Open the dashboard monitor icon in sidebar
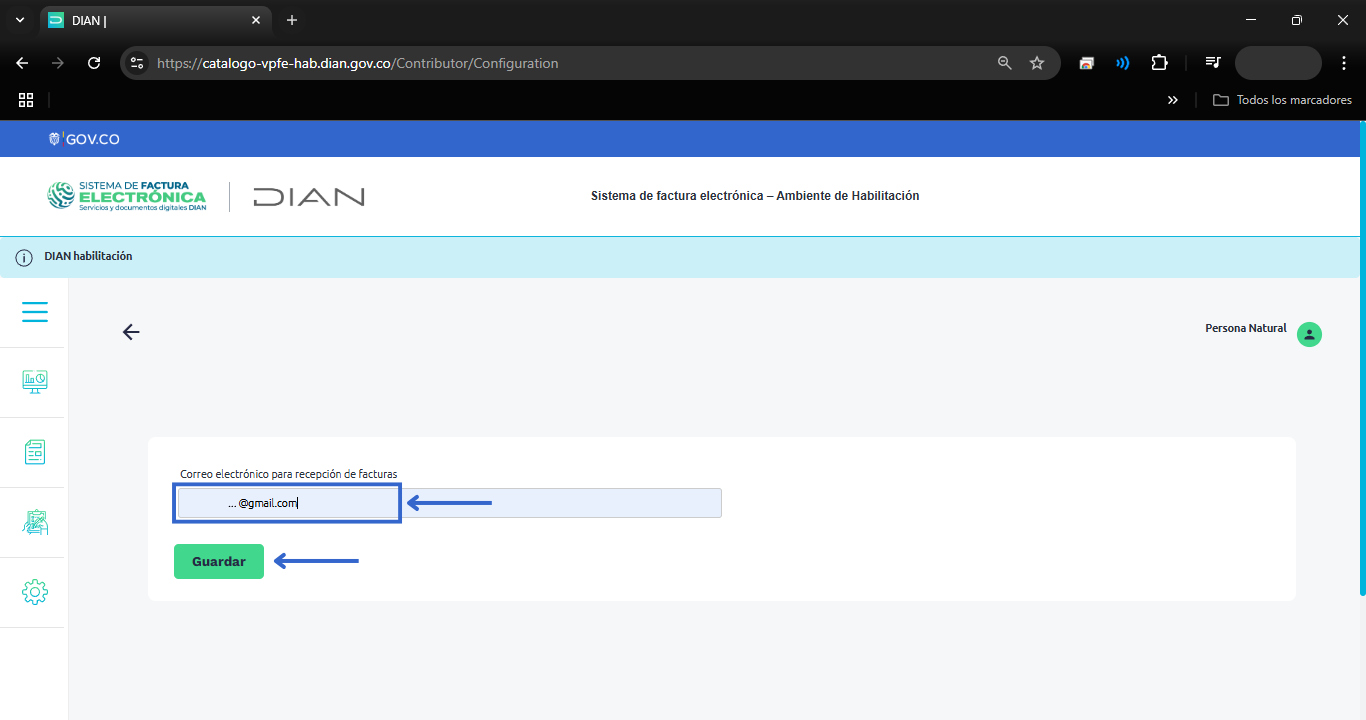The height and width of the screenshot is (720, 1366). click(x=35, y=381)
